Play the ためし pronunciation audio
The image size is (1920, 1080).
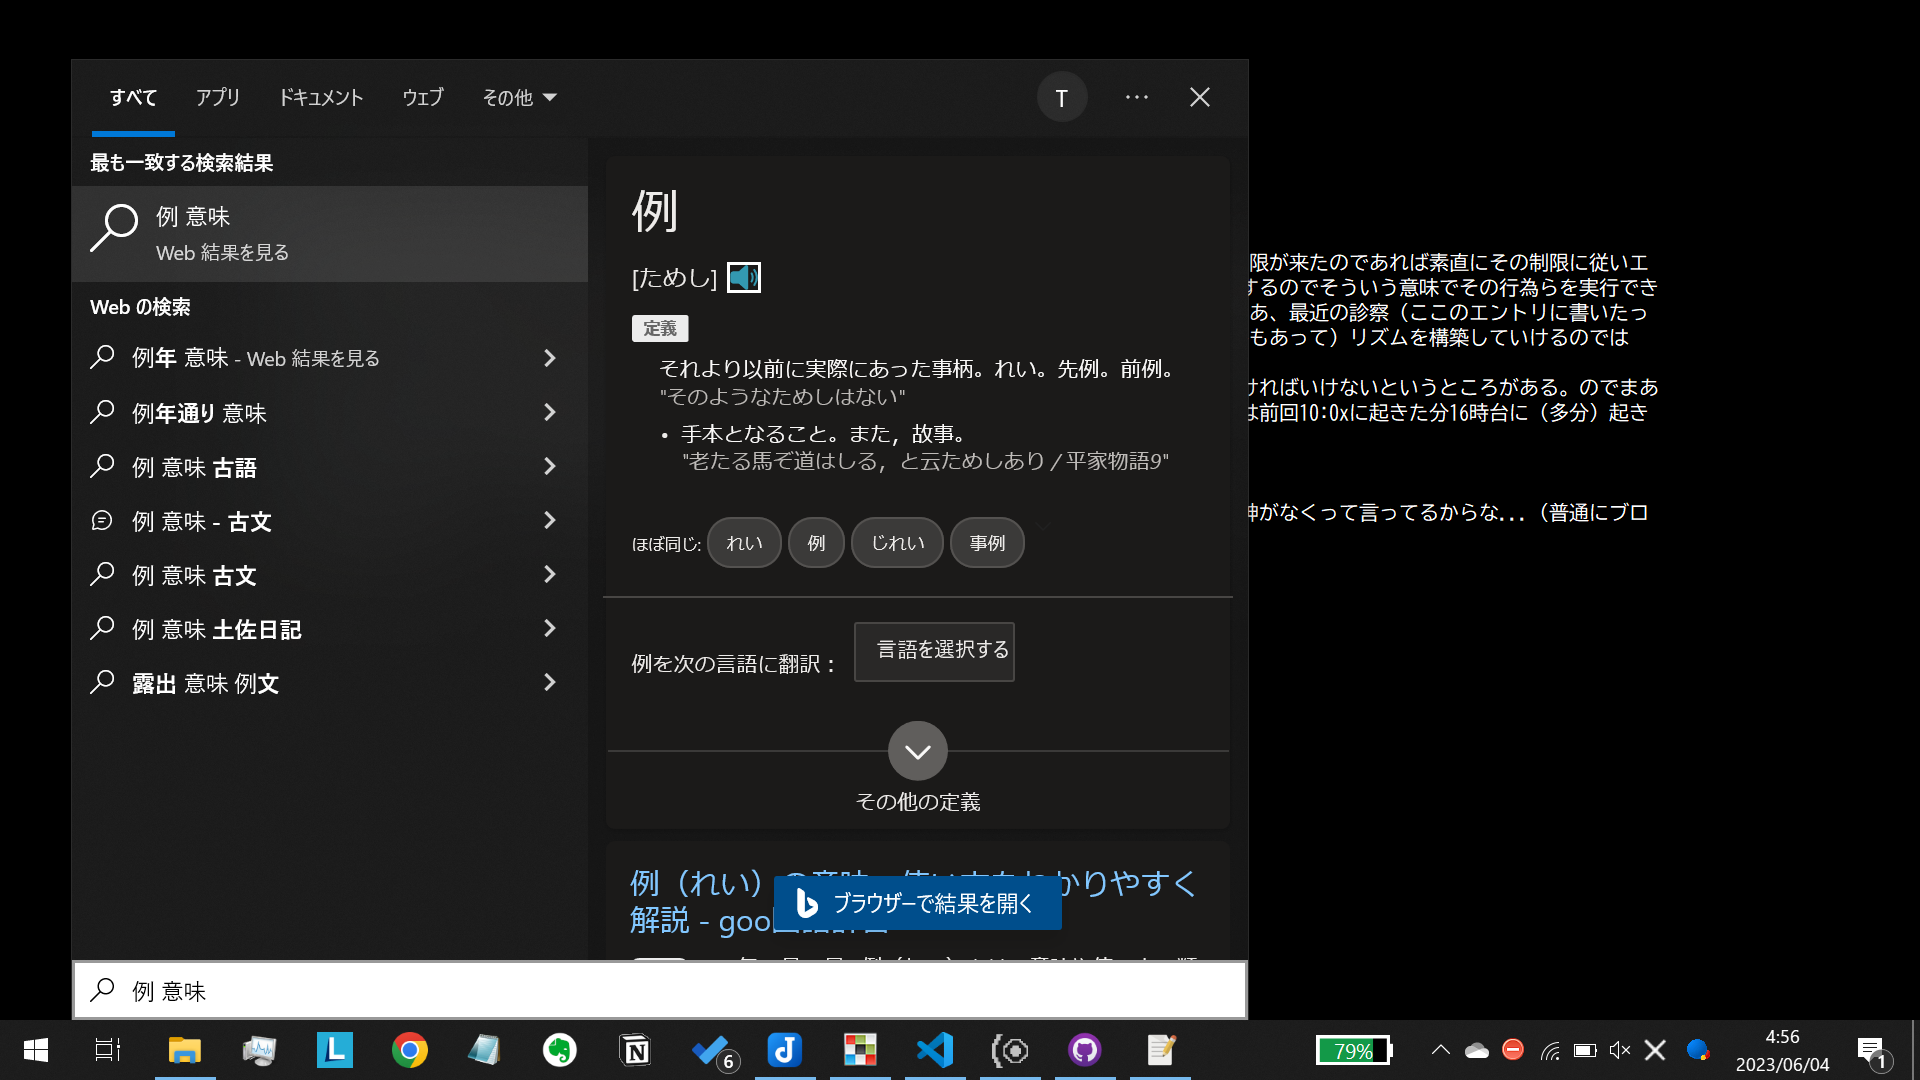pyautogui.click(x=743, y=277)
